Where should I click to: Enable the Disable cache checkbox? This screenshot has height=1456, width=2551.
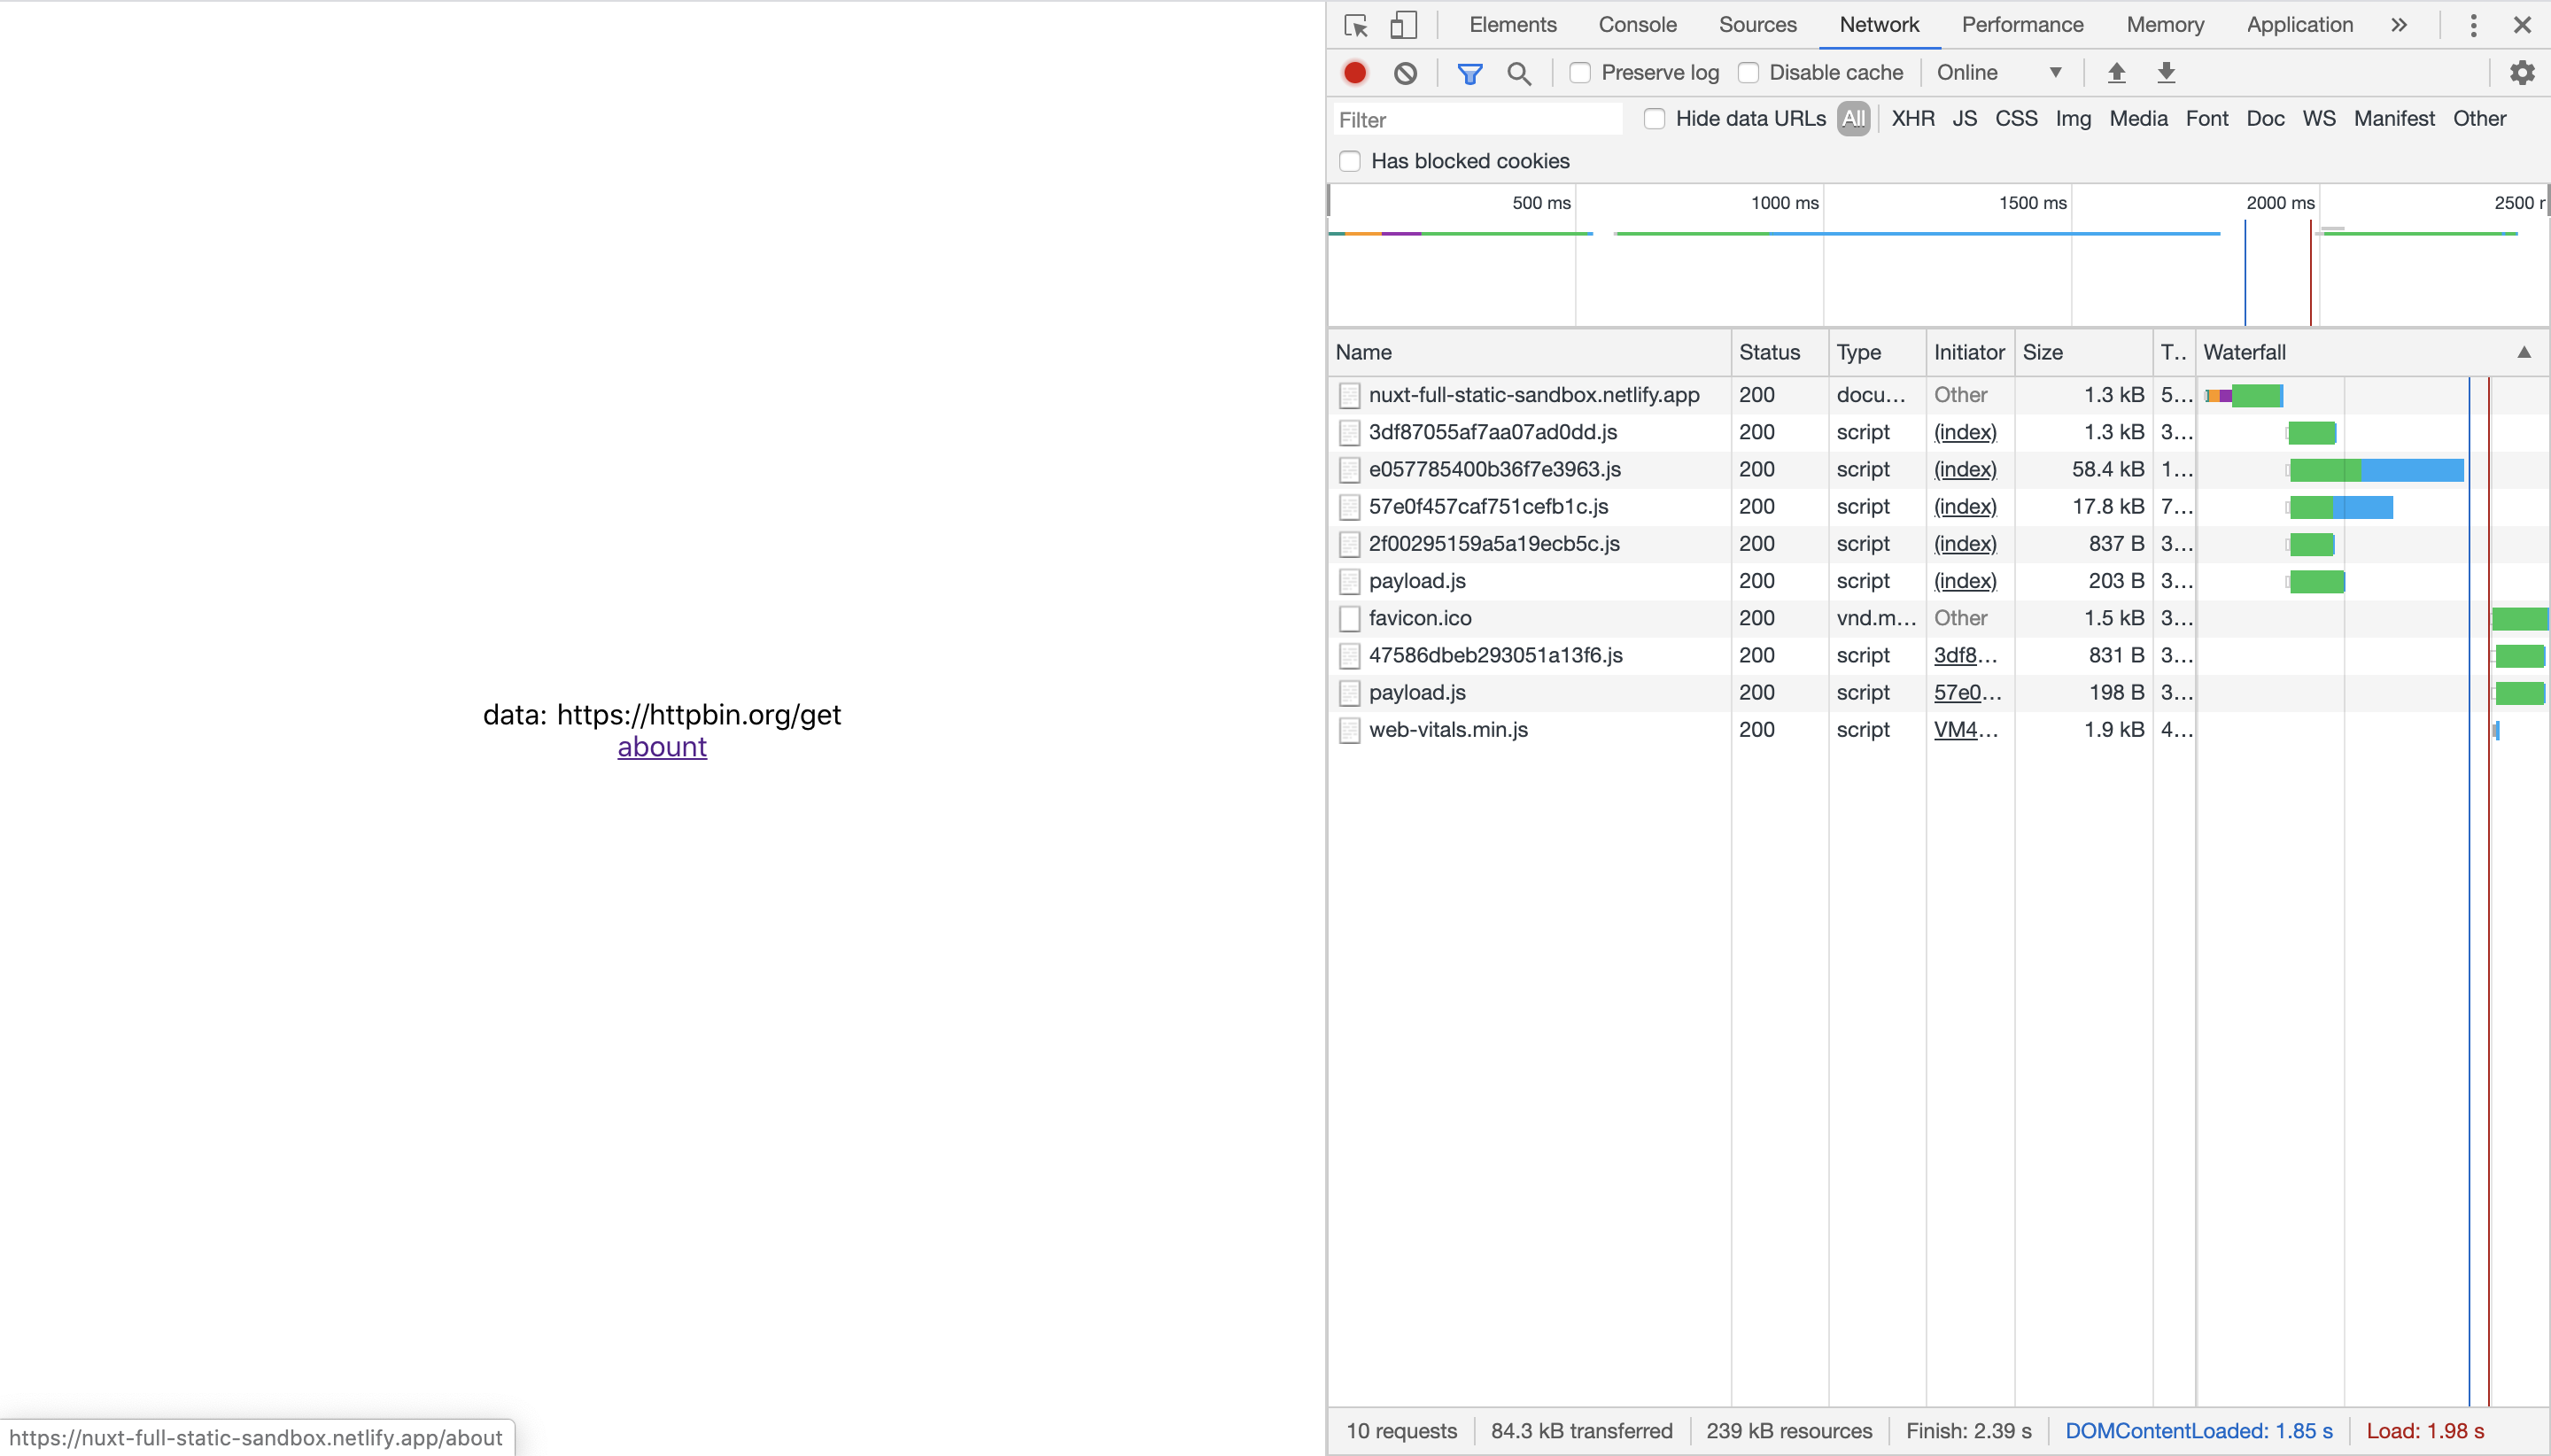tap(1748, 73)
